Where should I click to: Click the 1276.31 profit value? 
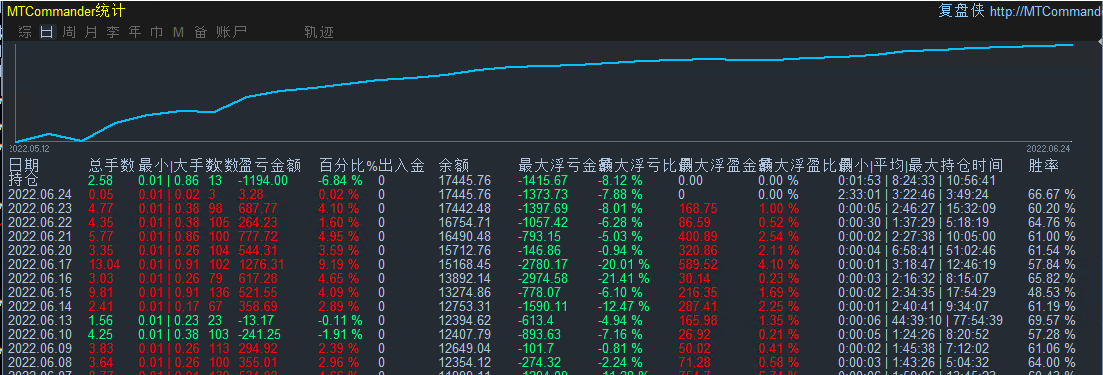[x=262, y=265]
